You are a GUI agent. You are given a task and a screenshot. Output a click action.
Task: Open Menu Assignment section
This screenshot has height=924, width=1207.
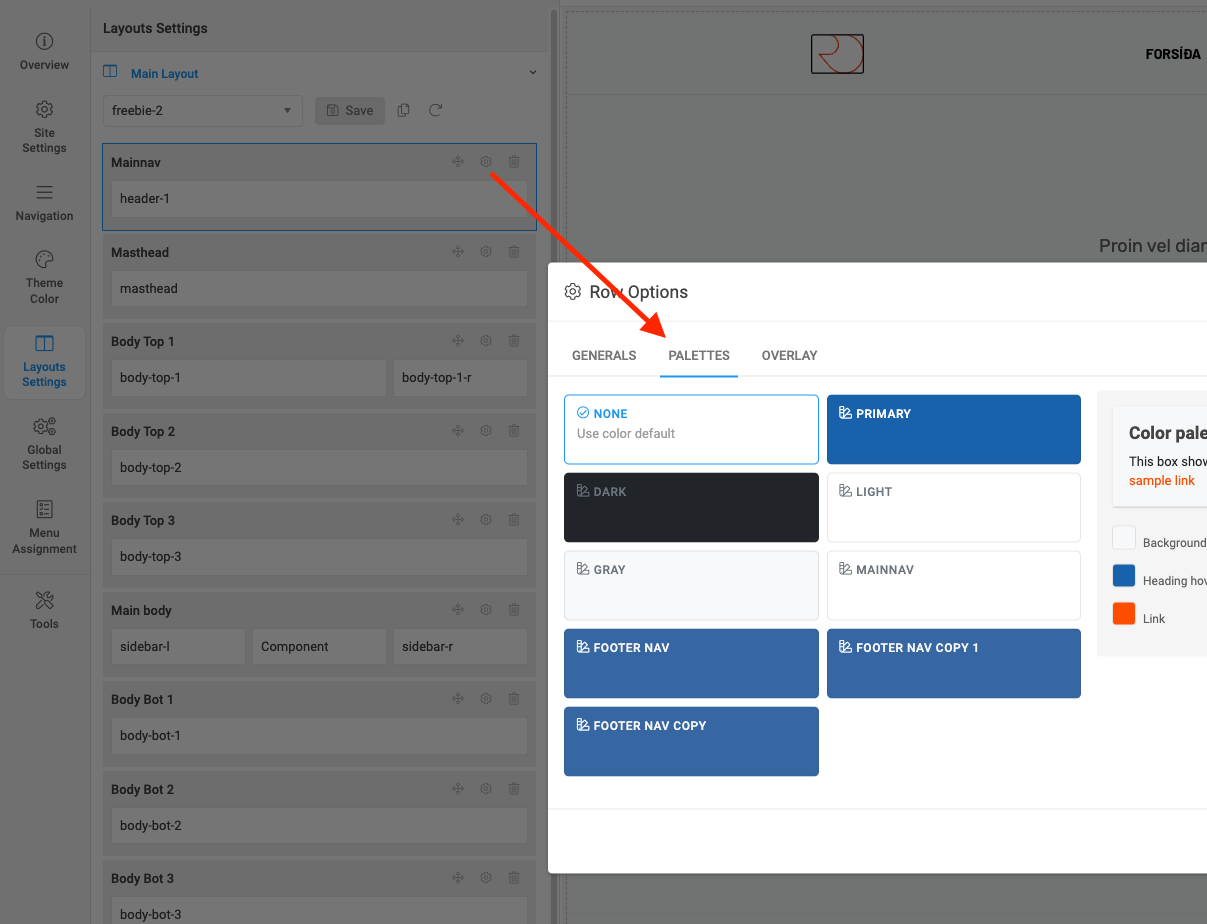(x=44, y=527)
